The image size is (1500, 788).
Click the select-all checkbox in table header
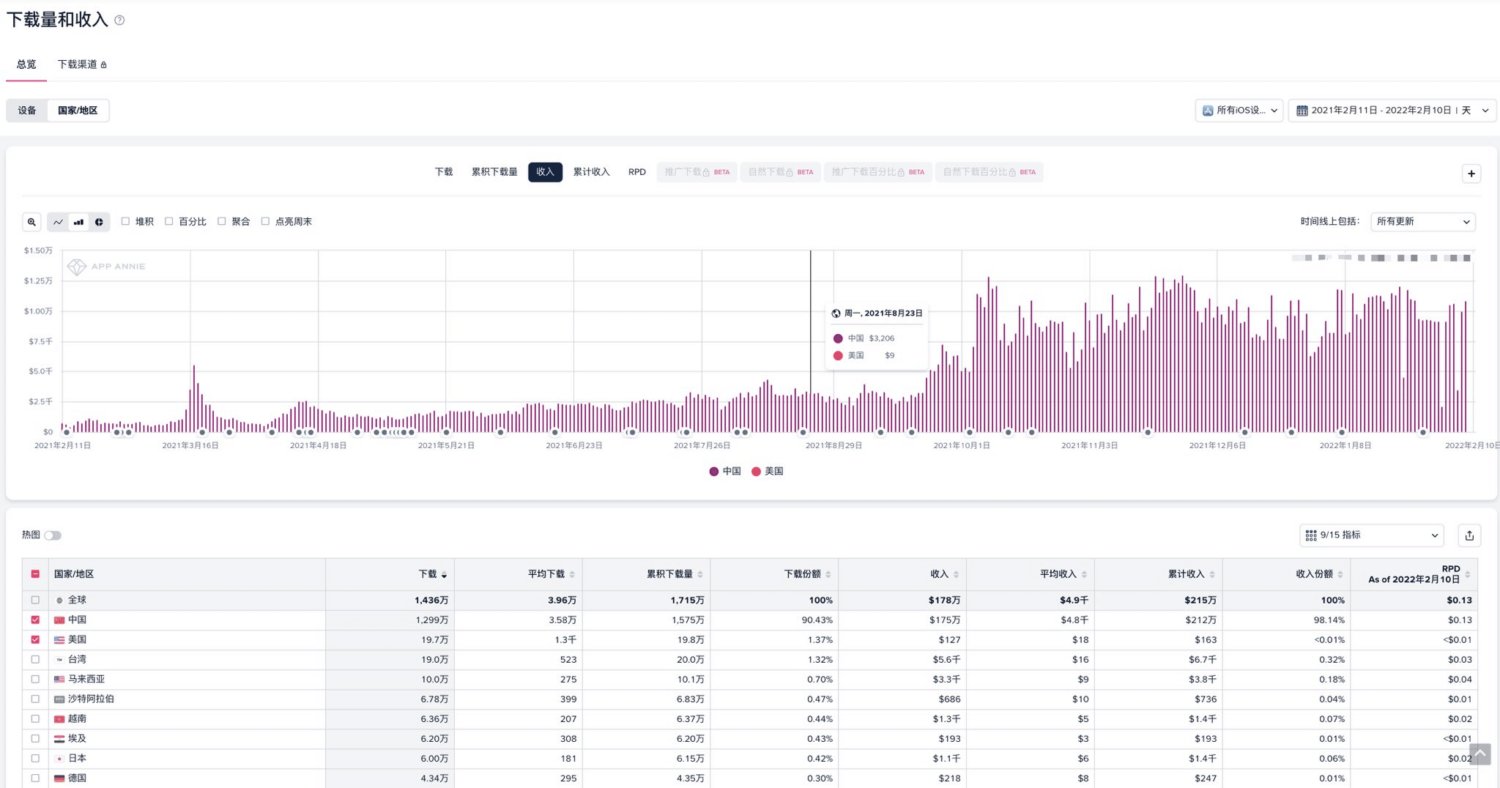tap(35, 574)
